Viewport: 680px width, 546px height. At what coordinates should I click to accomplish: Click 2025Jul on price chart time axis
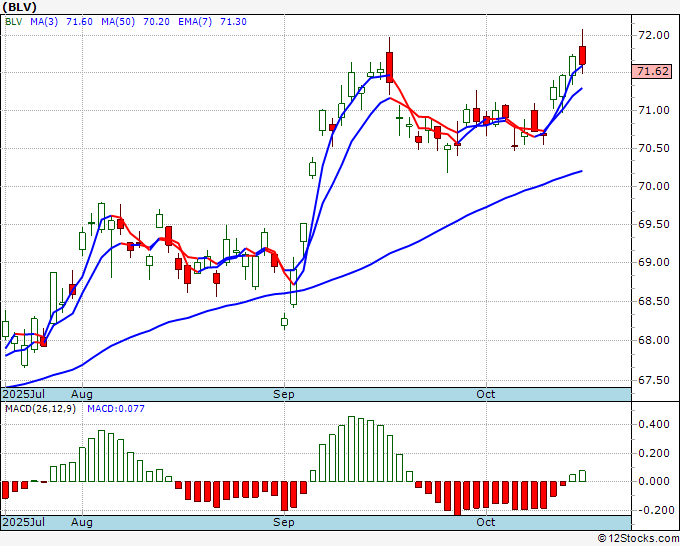click(23, 394)
